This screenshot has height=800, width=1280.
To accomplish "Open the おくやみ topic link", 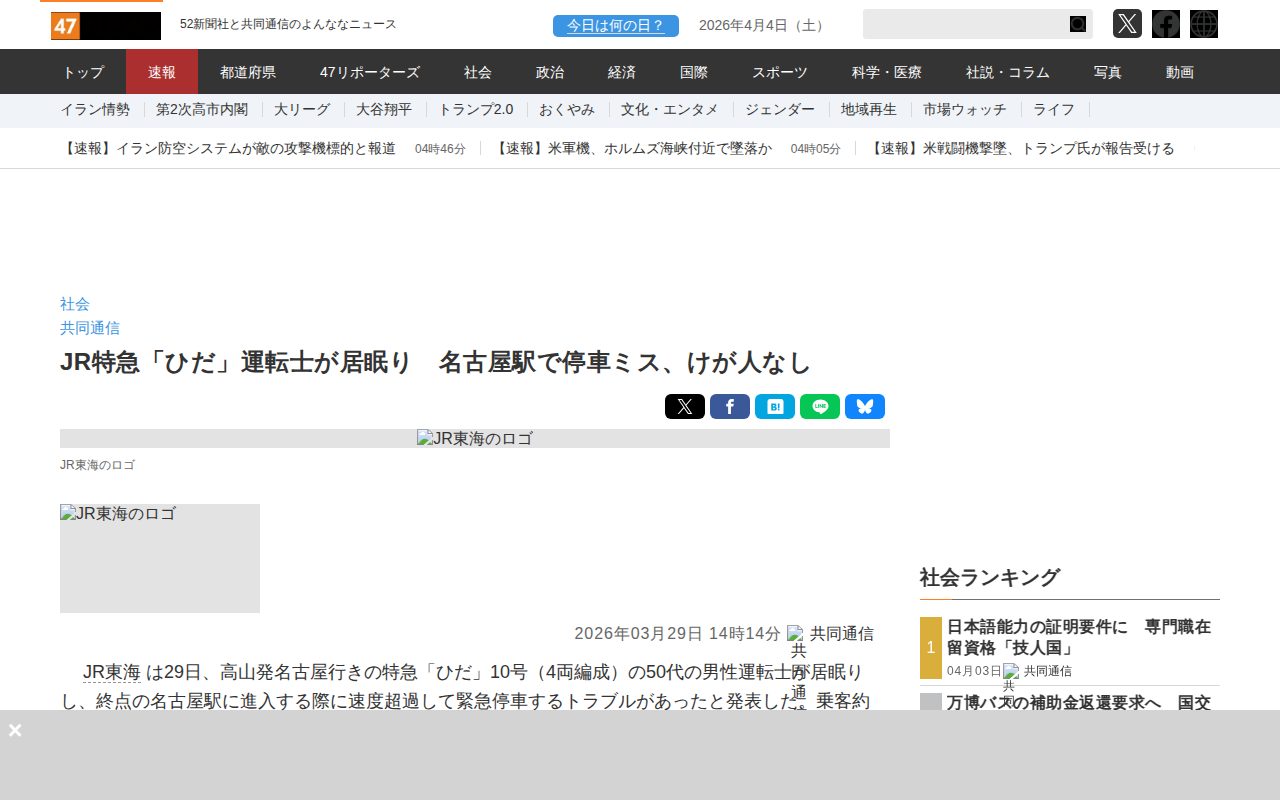I will (x=567, y=110).
